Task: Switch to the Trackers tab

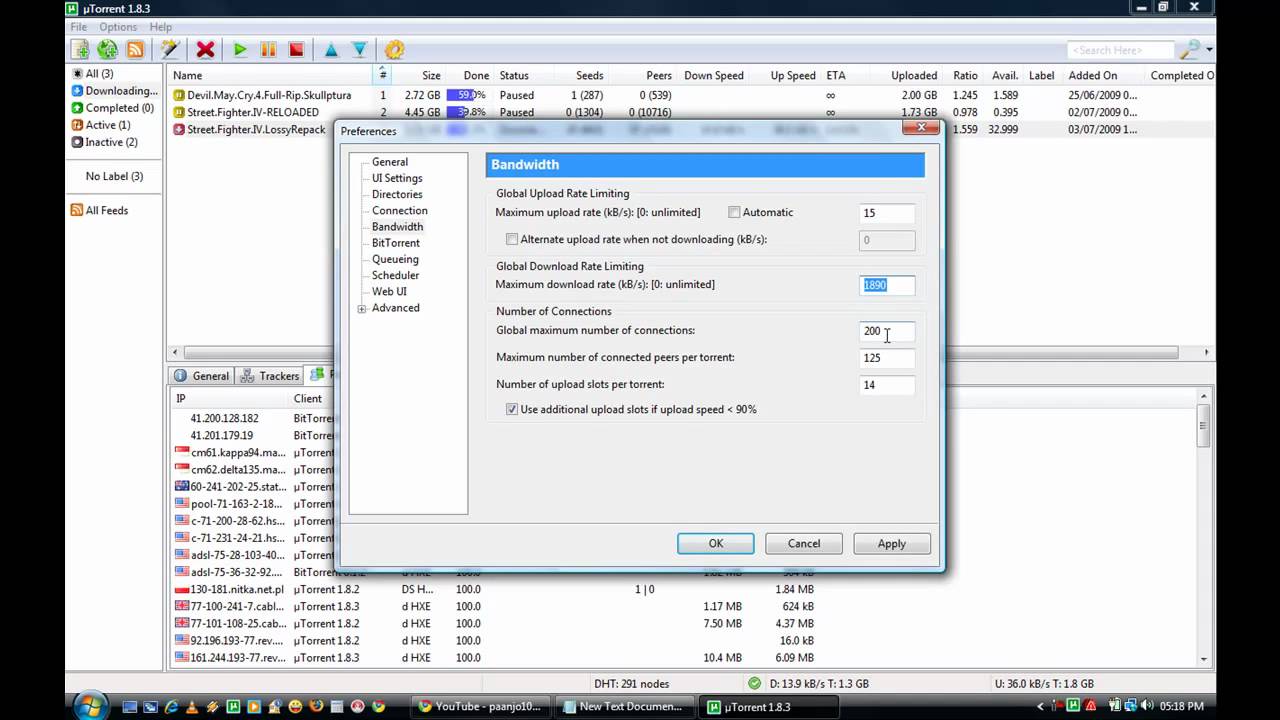Action: click(x=269, y=376)
